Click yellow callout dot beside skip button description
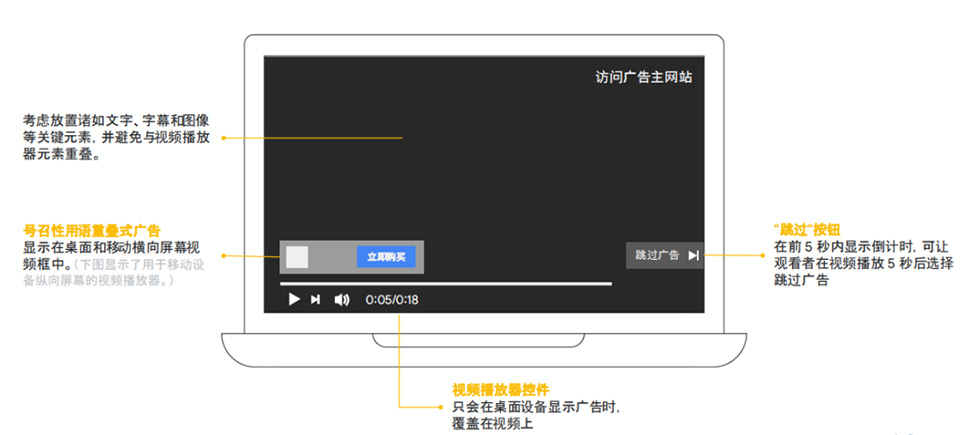Screen dimensions: 980x435 point(765,255)
